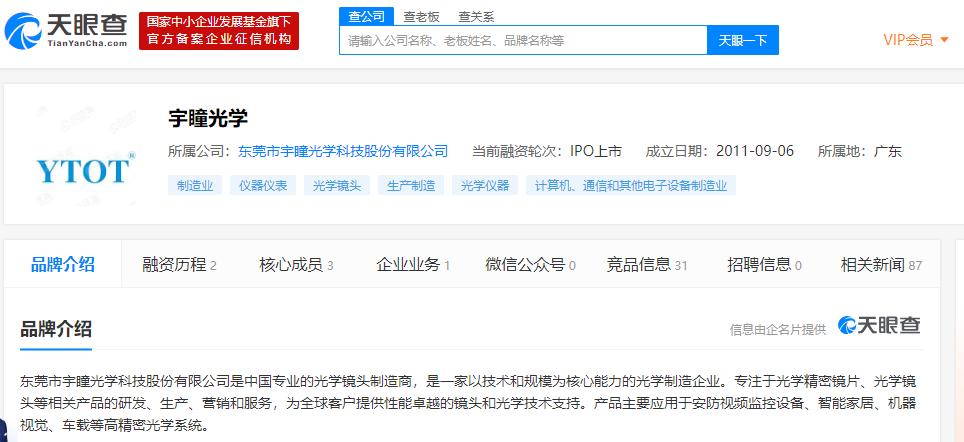The image size is (964, 442).
Task: Focus the company name search field
Action: pyautogui.click(x=523, y=40)
